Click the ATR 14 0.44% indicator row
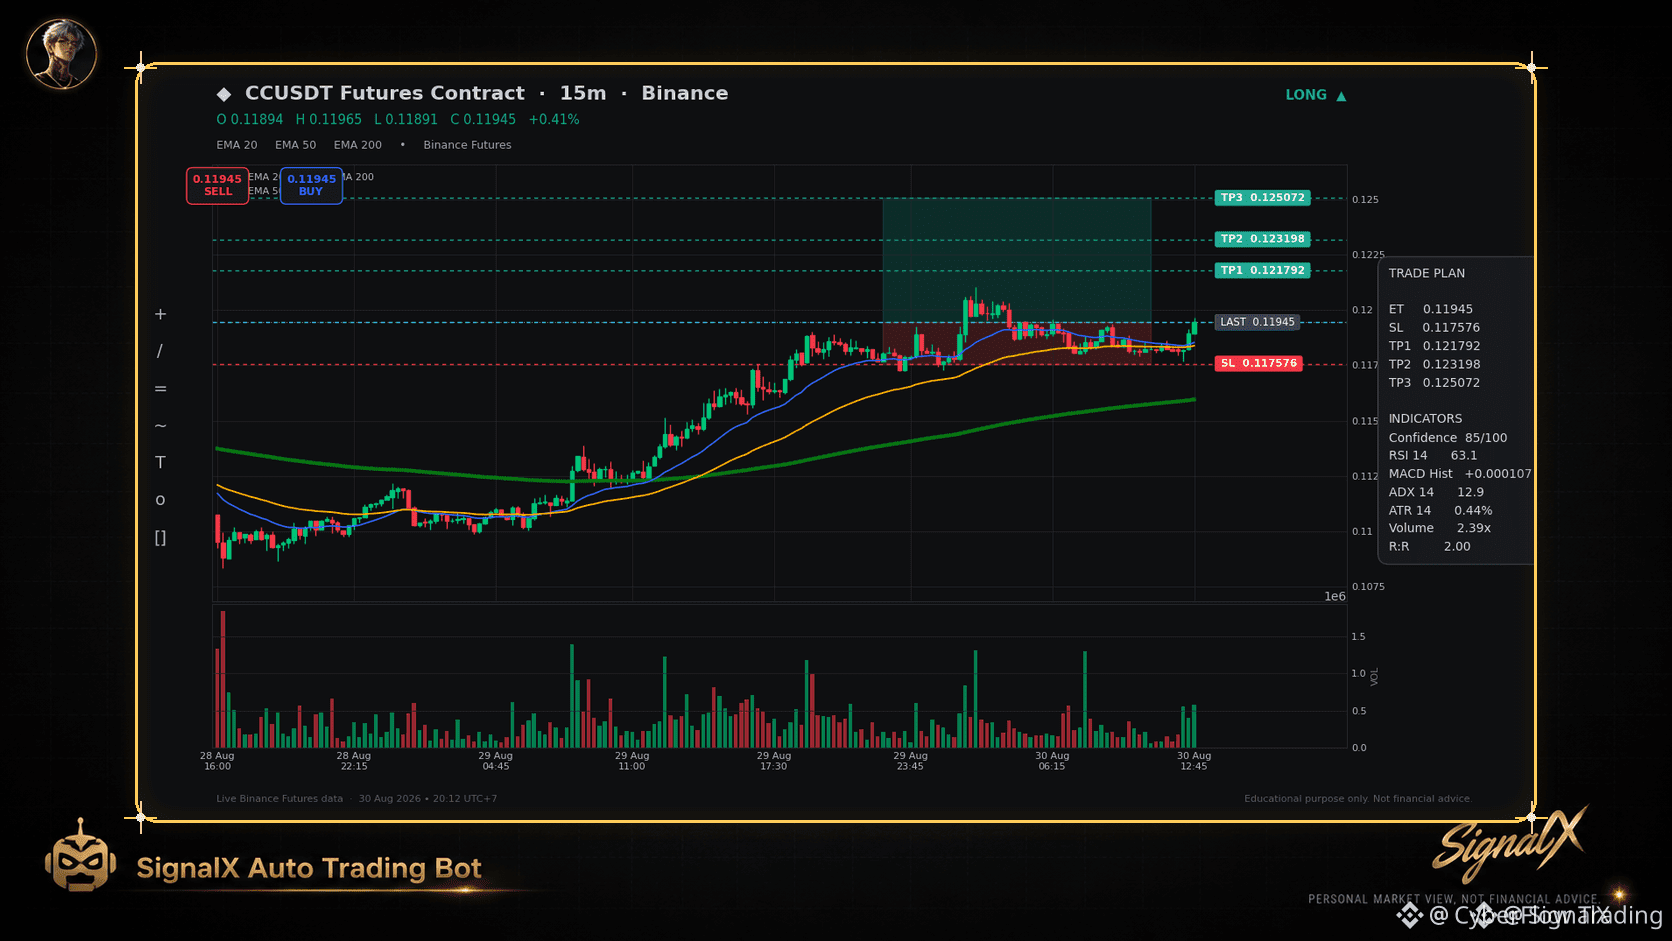Image resolution: width=1672 pixels, height=941 pixels. pos(1440,511)
